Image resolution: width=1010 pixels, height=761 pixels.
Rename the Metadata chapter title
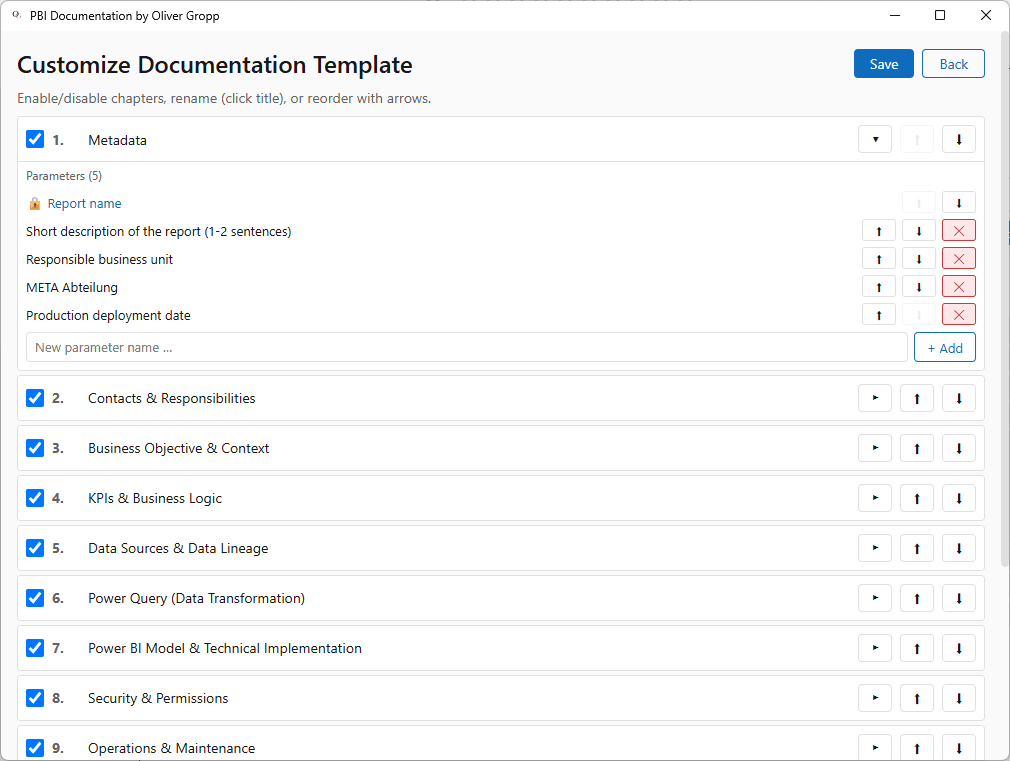[x=117, y=140]
